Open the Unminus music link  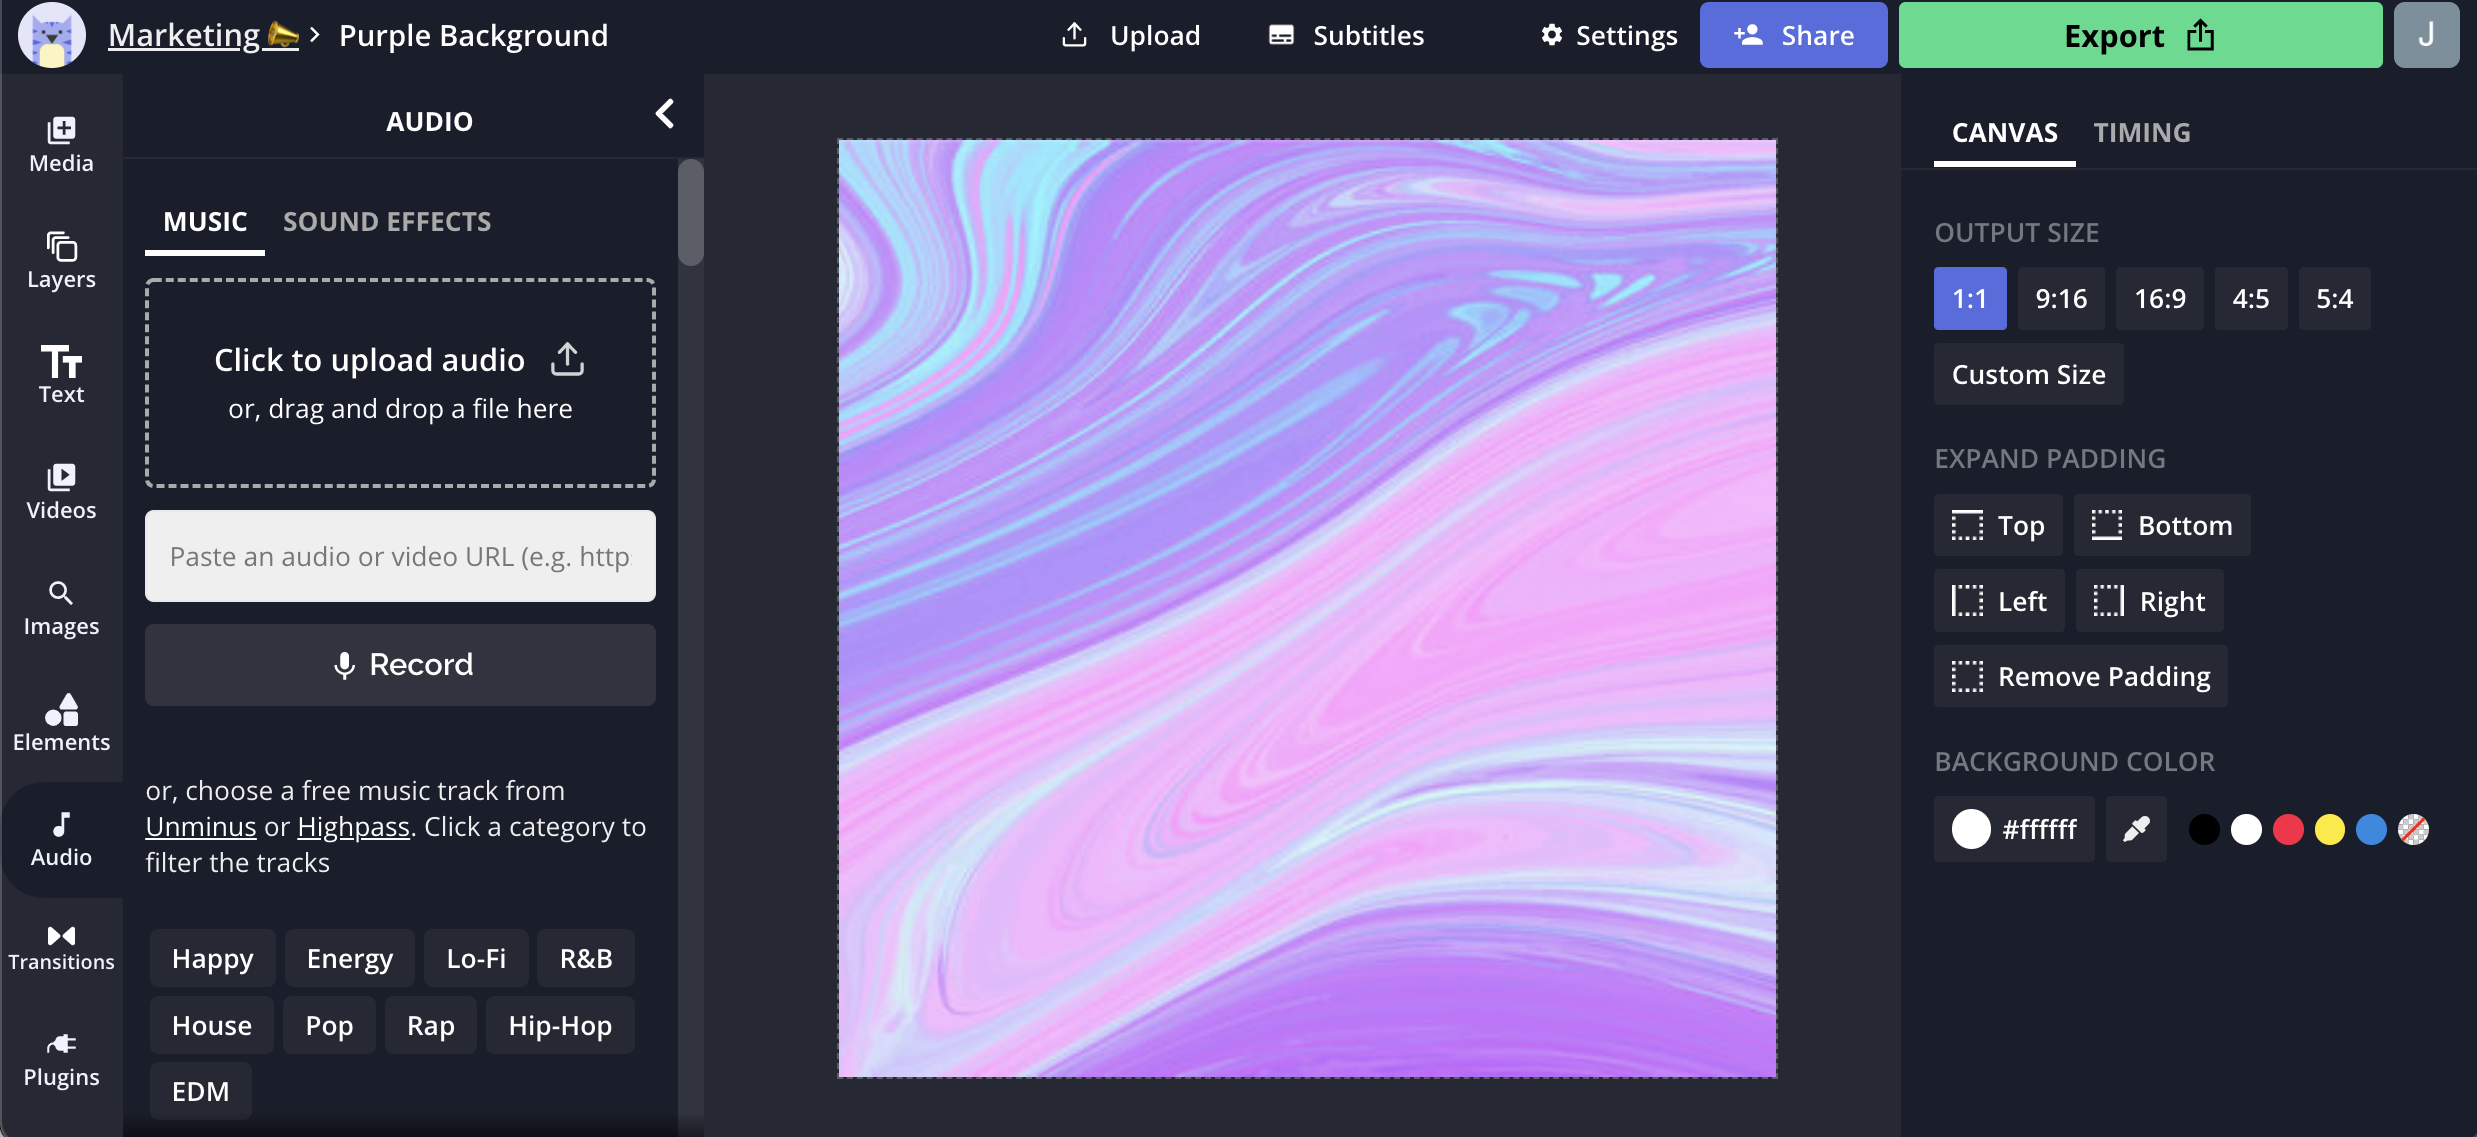pos(200,827)
